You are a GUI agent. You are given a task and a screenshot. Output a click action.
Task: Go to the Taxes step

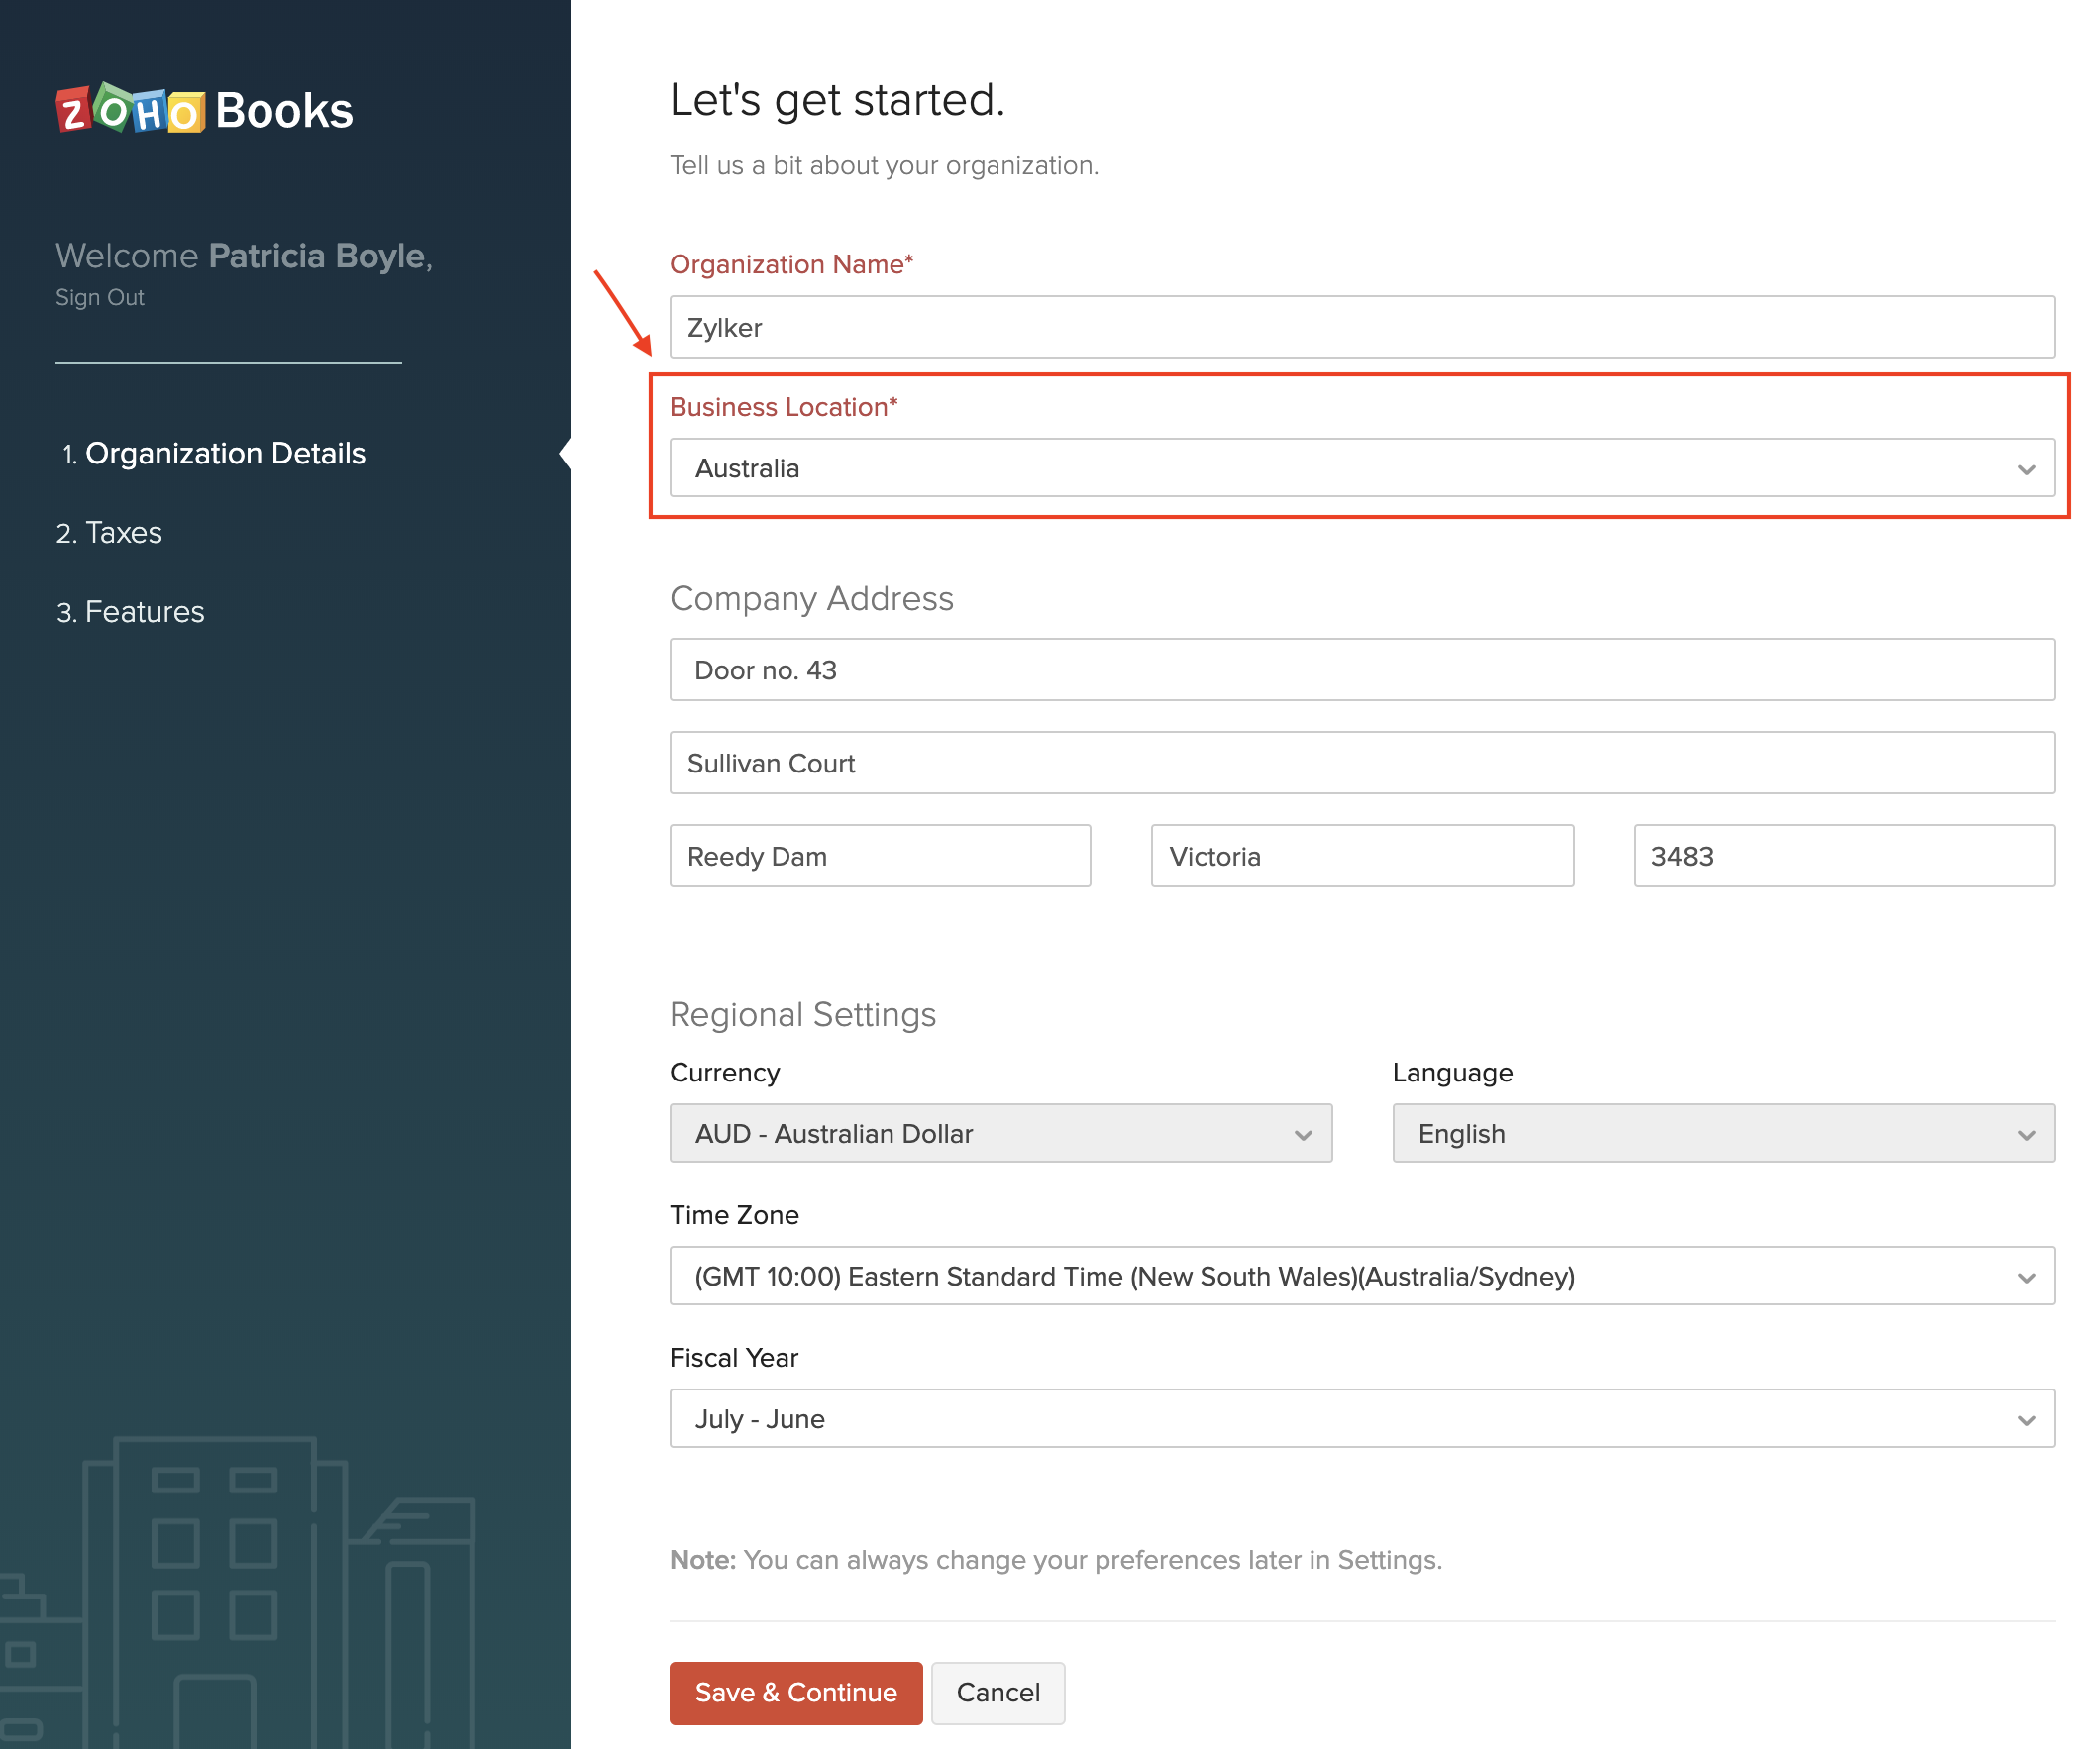click(122, 532)
